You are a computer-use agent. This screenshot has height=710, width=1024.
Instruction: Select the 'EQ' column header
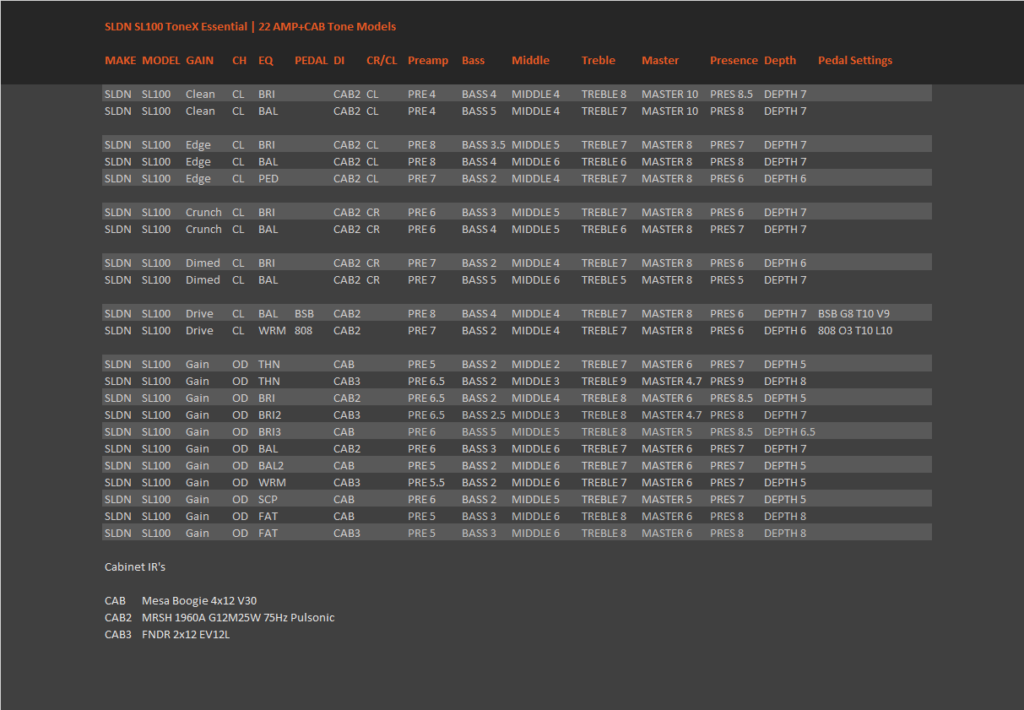pos(266,60)
